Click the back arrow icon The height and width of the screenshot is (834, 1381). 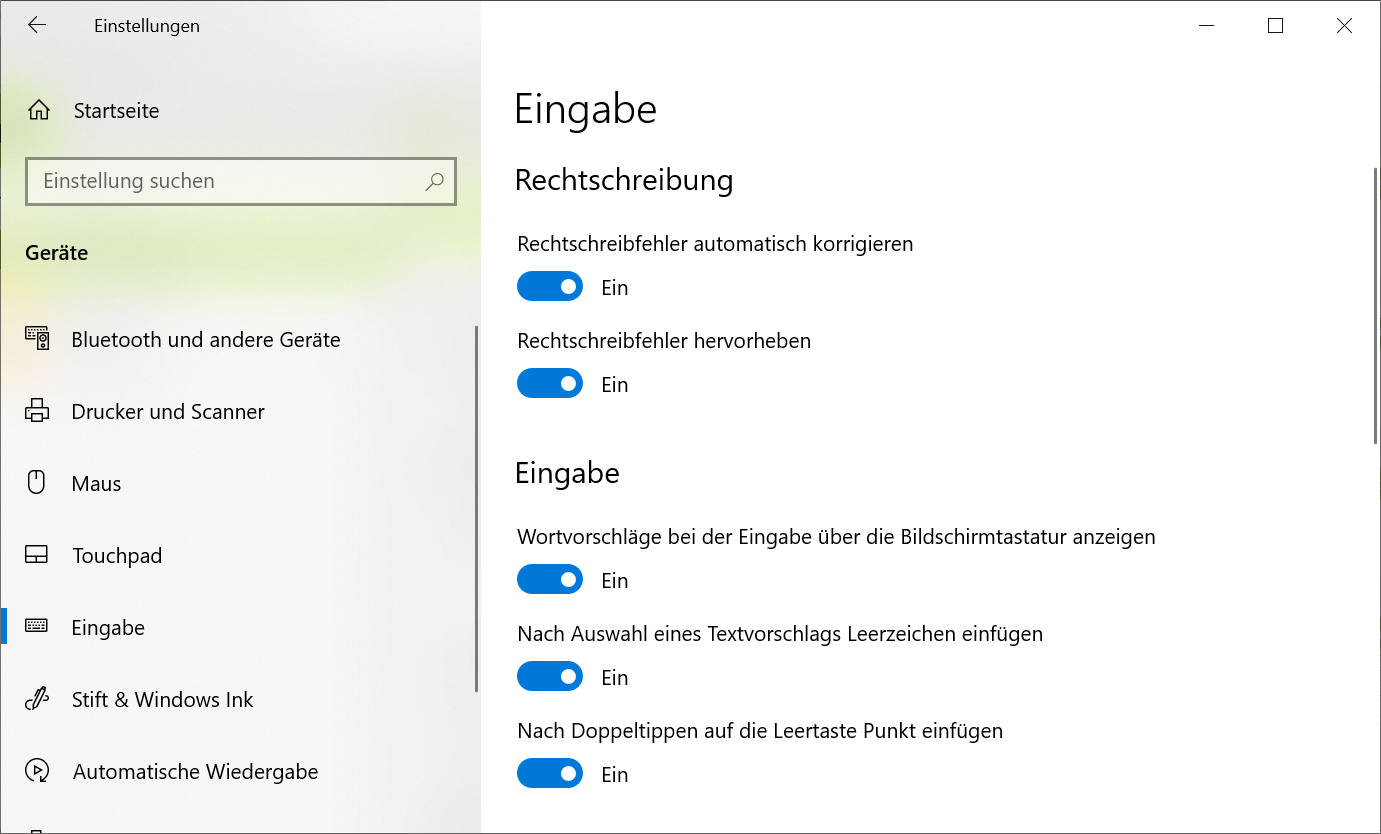(x=37, y=26)
